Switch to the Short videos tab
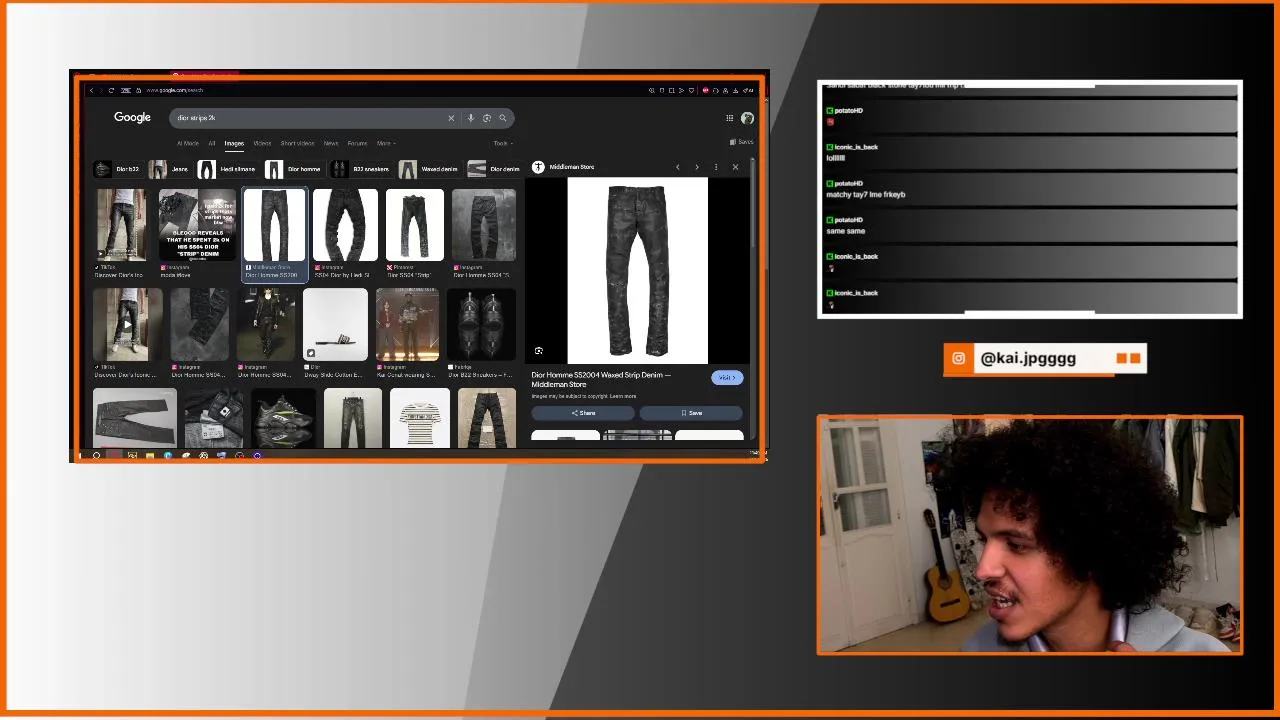 [297, 143]
